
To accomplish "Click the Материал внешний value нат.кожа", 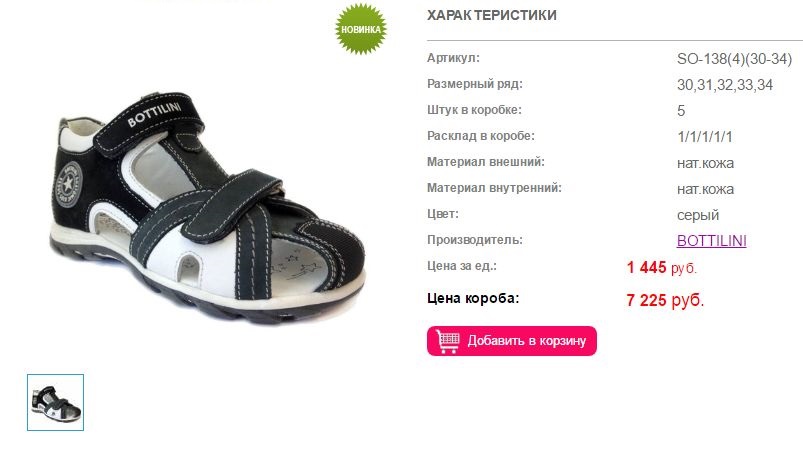I will point(705,163).
